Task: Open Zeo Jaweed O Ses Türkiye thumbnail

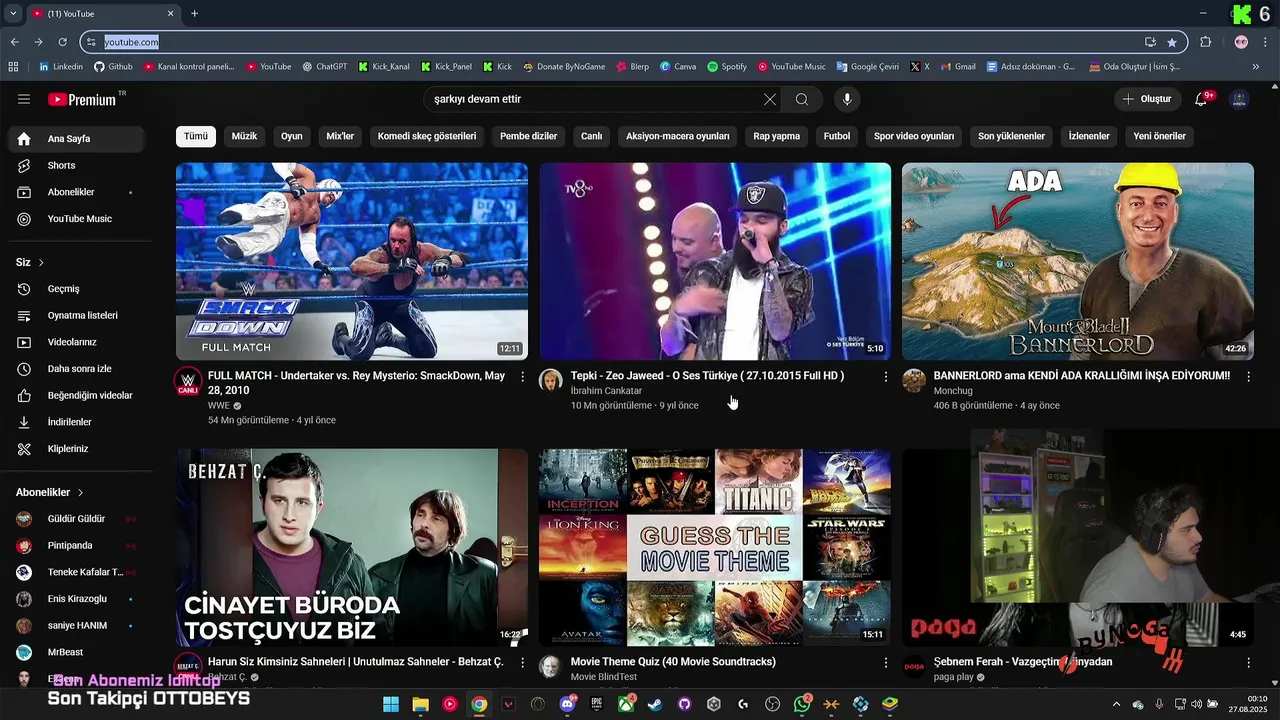Action: coord(715,261)
